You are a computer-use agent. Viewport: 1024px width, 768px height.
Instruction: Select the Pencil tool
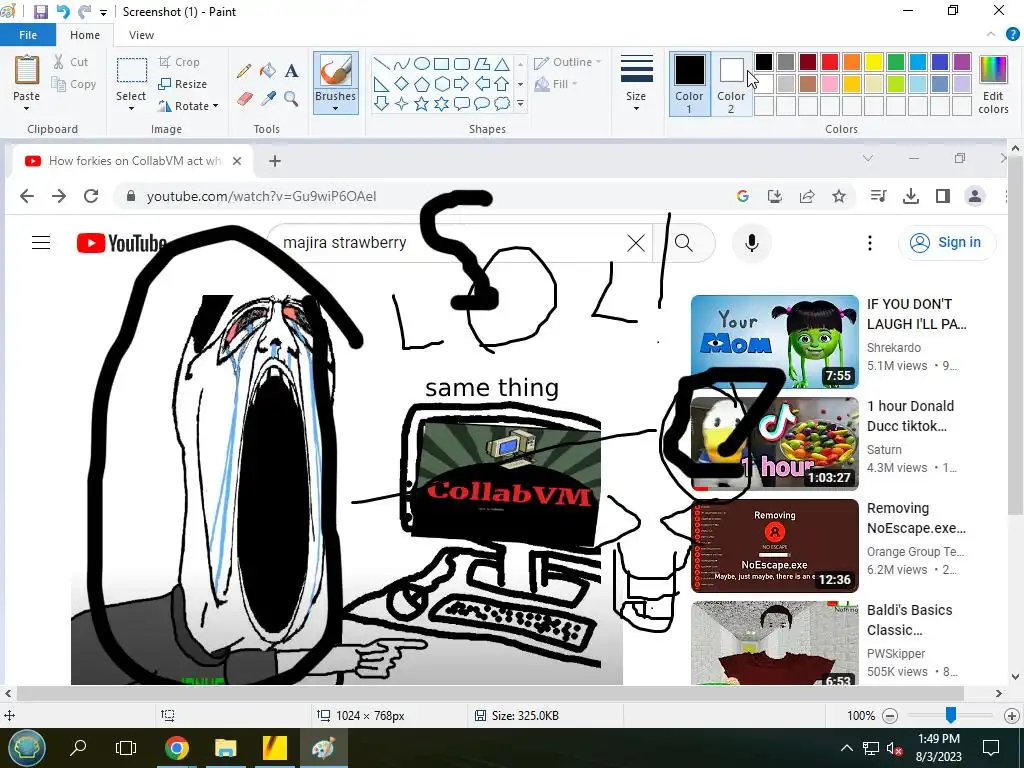244,71
